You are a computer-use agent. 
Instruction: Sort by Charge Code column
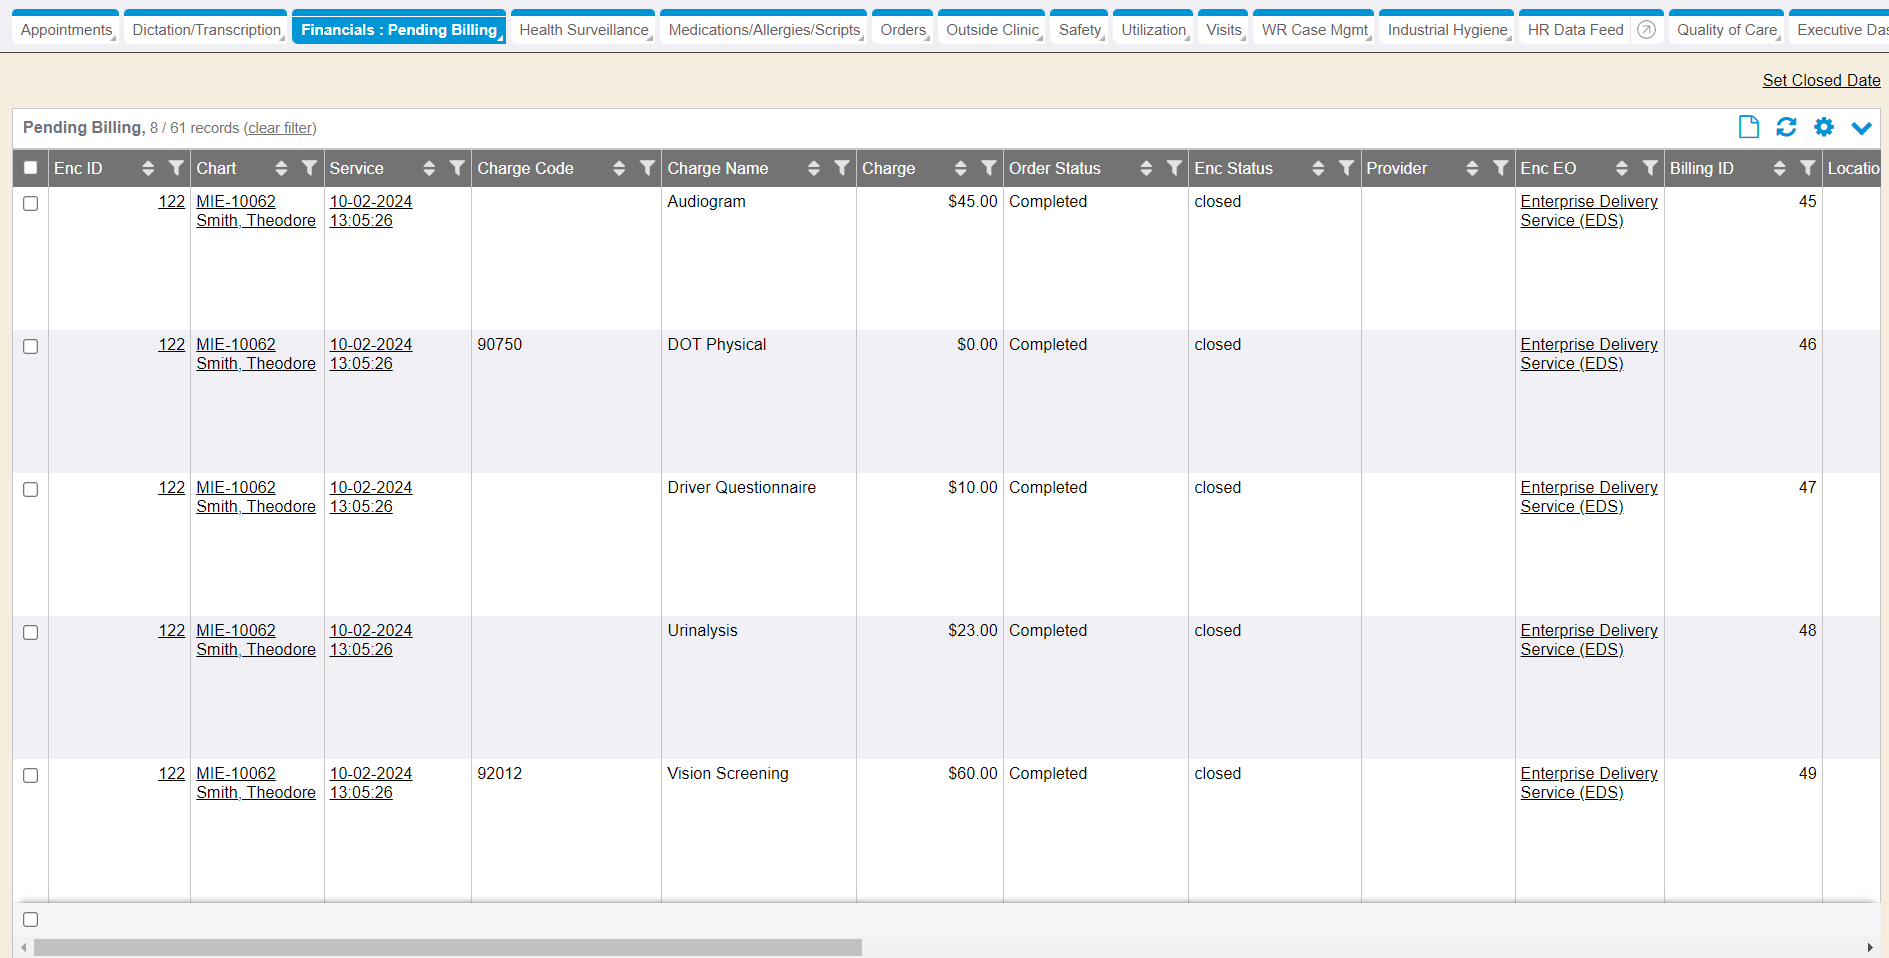619,168
